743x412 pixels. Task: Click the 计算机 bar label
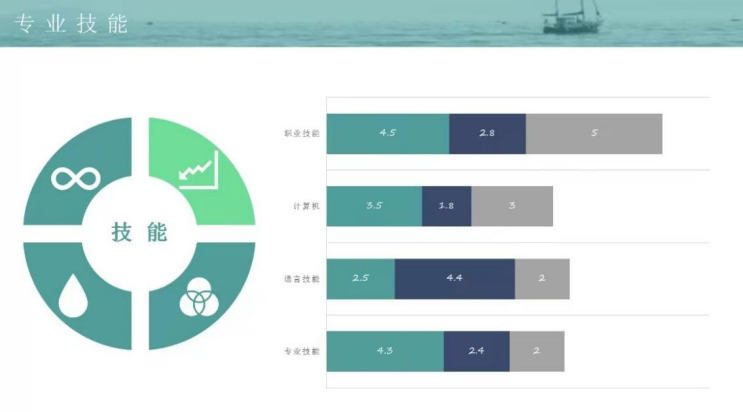(x=306, y=206)
